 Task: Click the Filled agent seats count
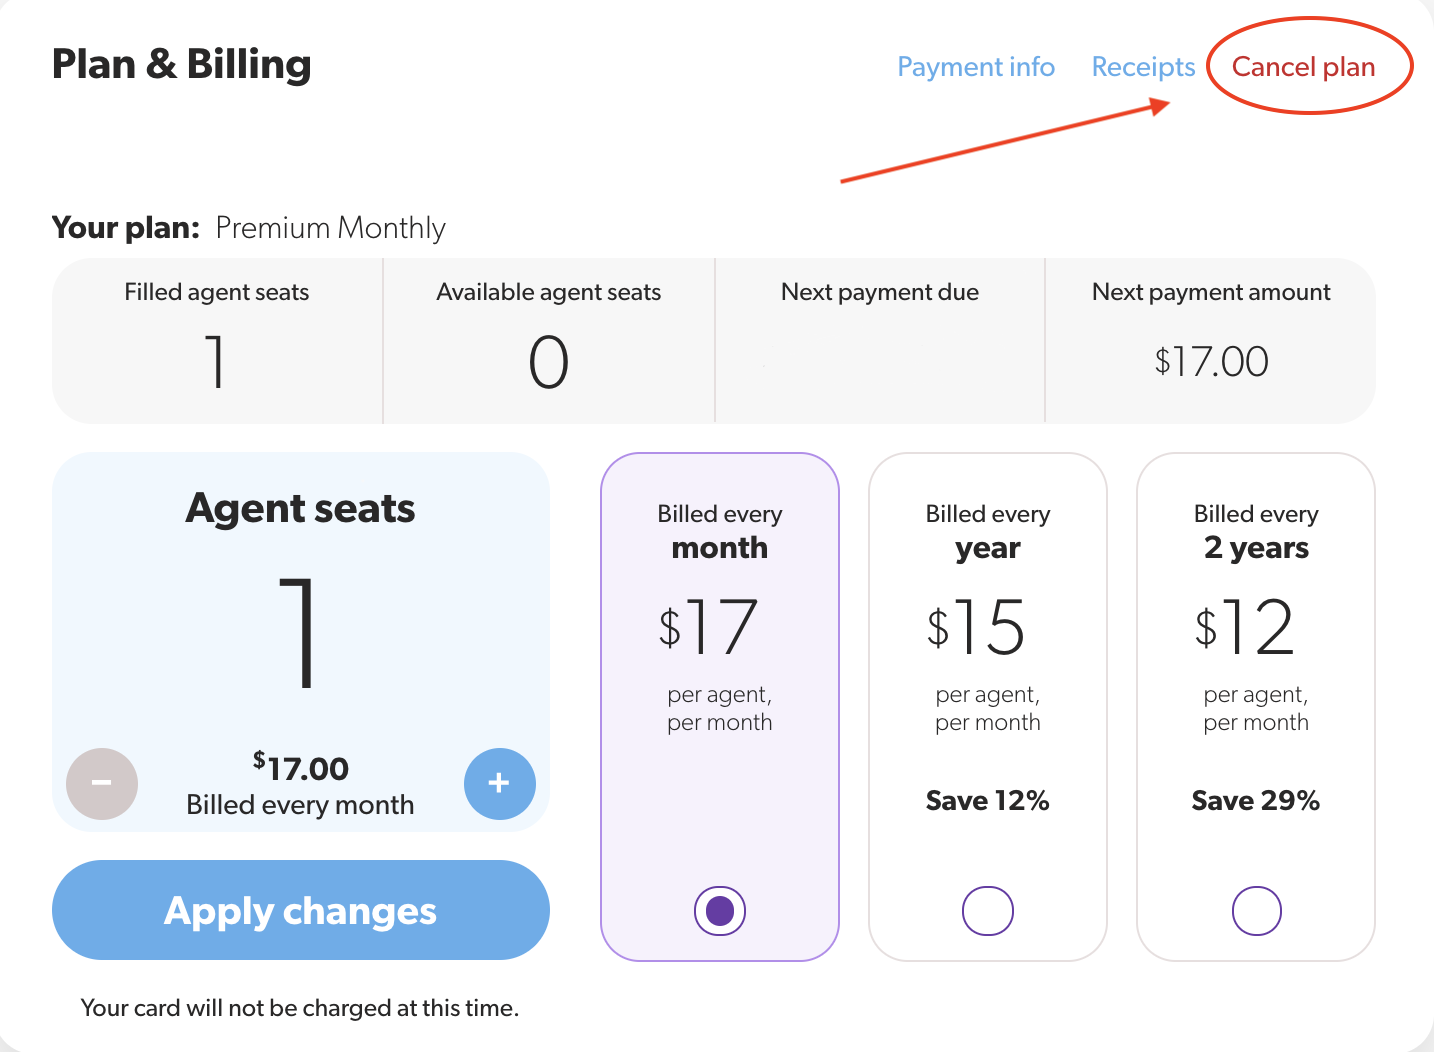point(216,362)
